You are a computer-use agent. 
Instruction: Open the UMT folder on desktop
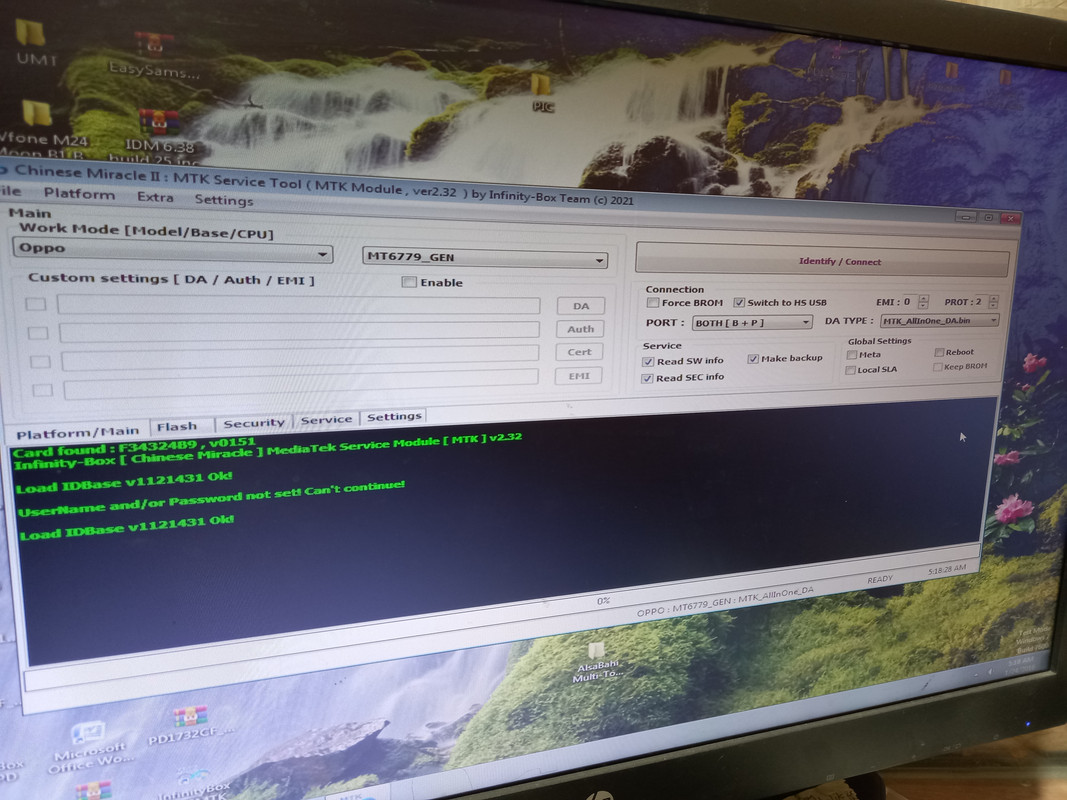pos(31,42)
